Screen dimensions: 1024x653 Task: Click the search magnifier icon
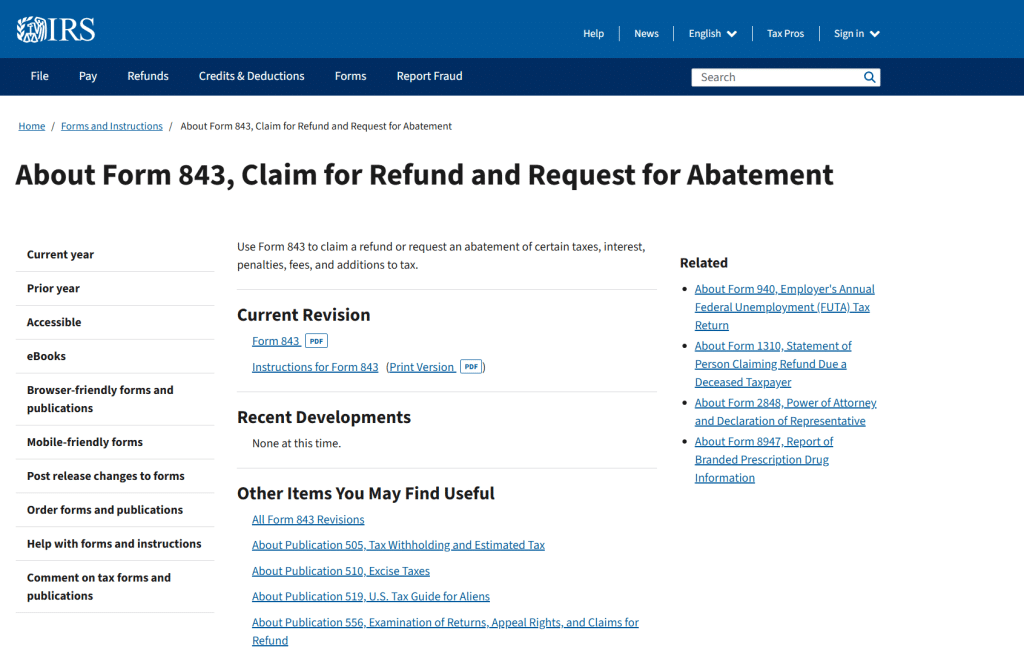[x=869, y=77]
